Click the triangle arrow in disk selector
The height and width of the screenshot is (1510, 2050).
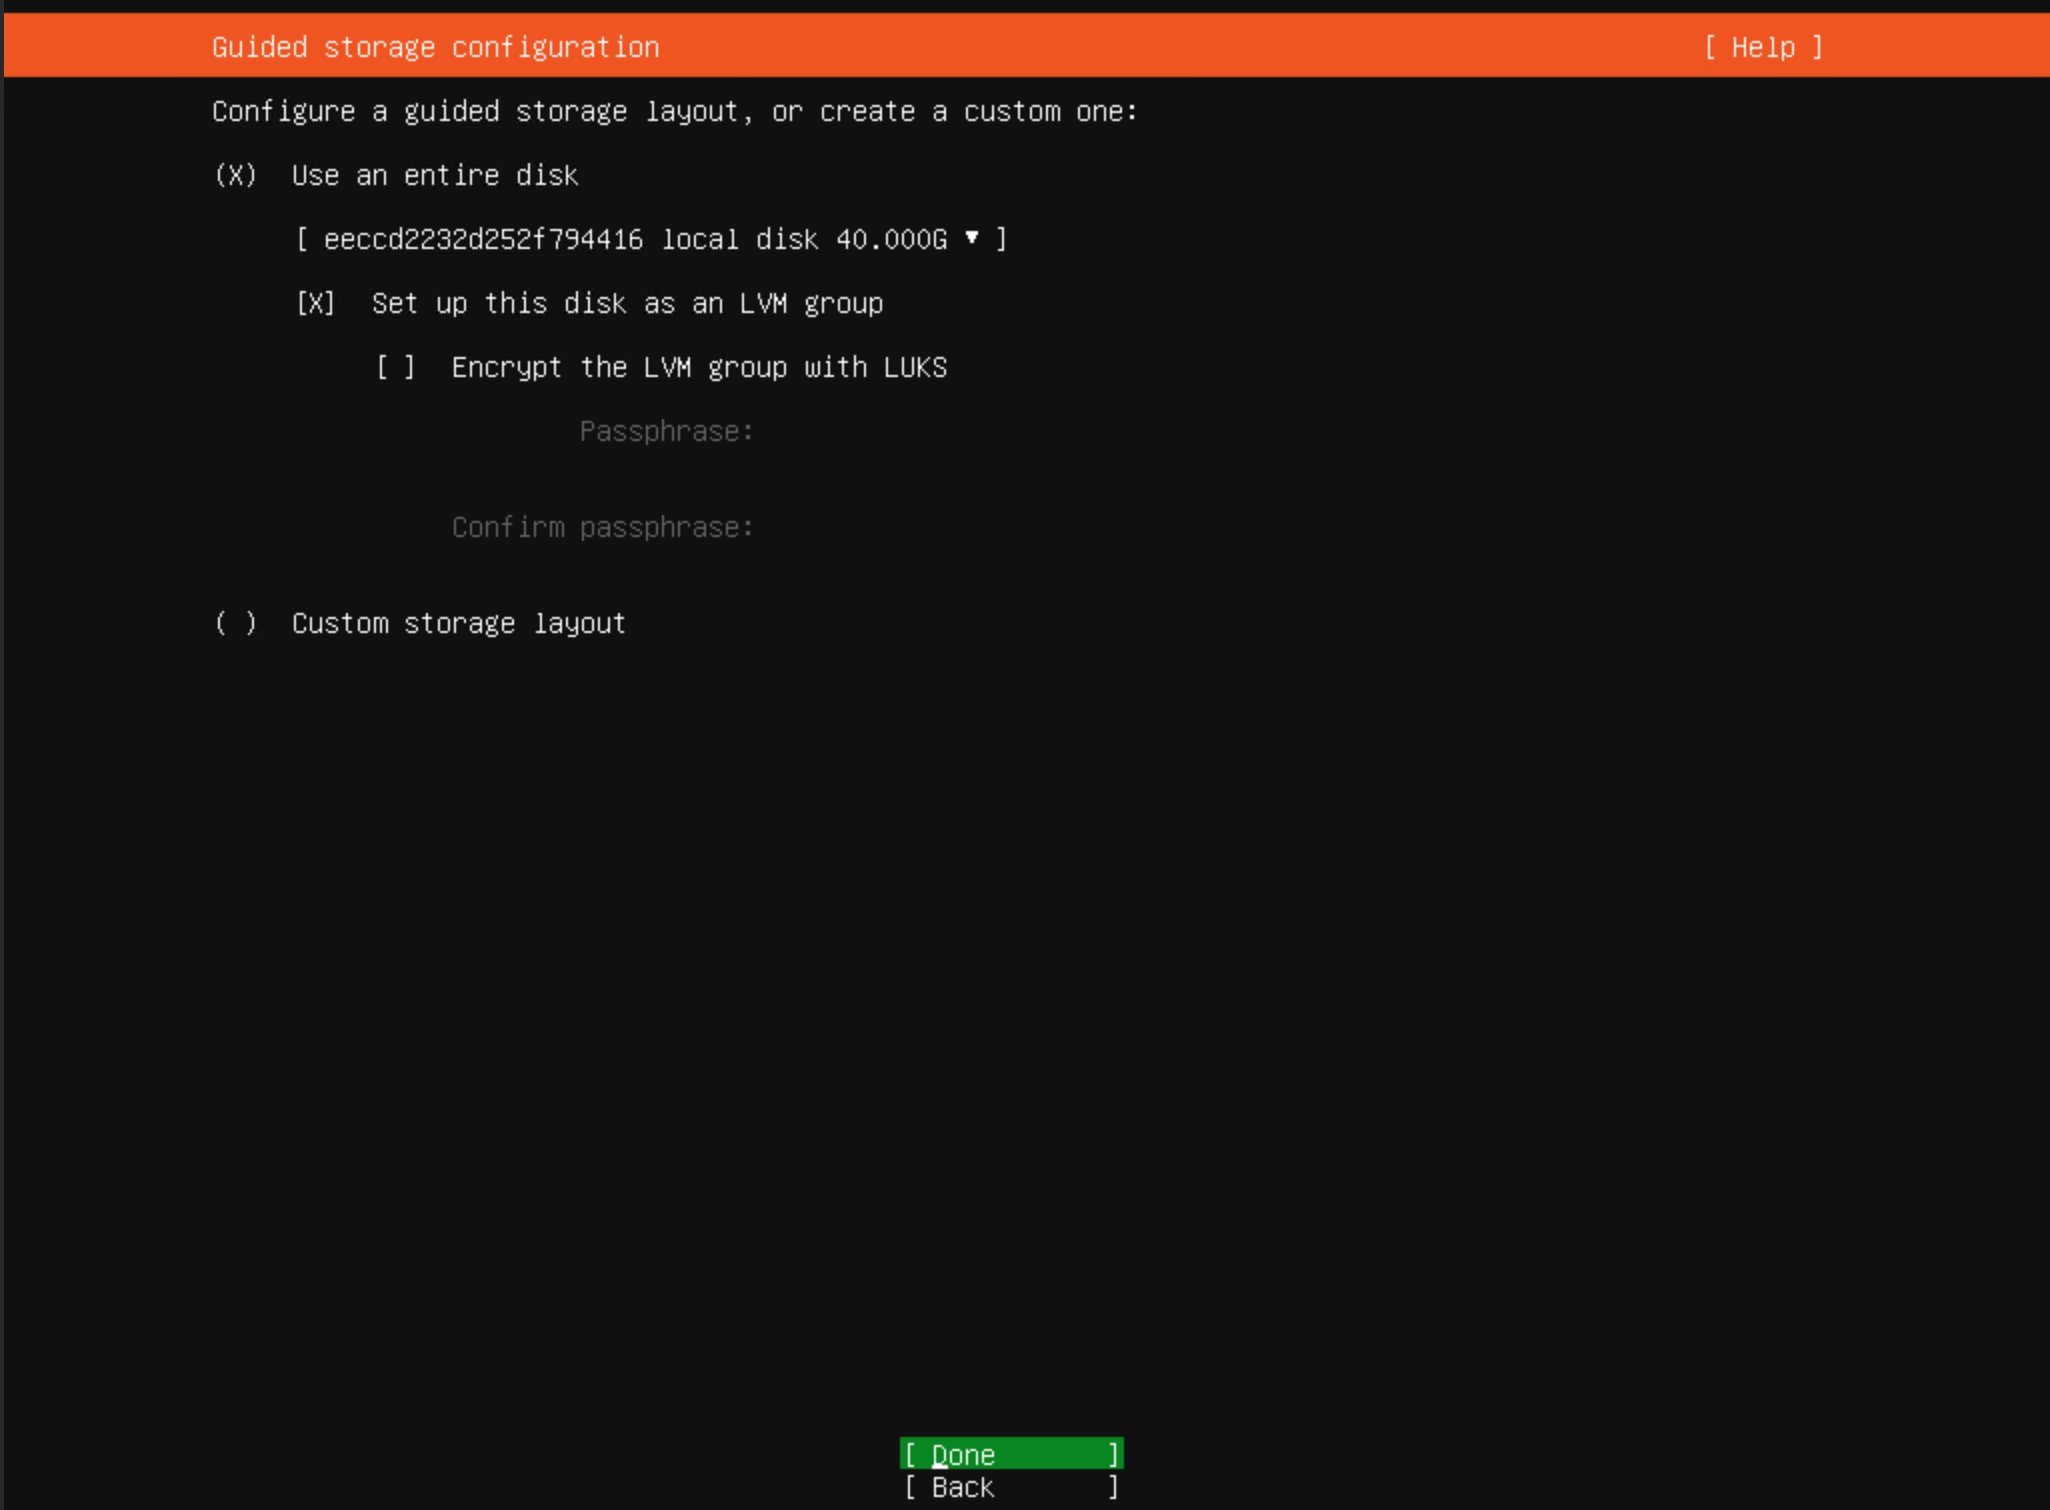(971, 238)
